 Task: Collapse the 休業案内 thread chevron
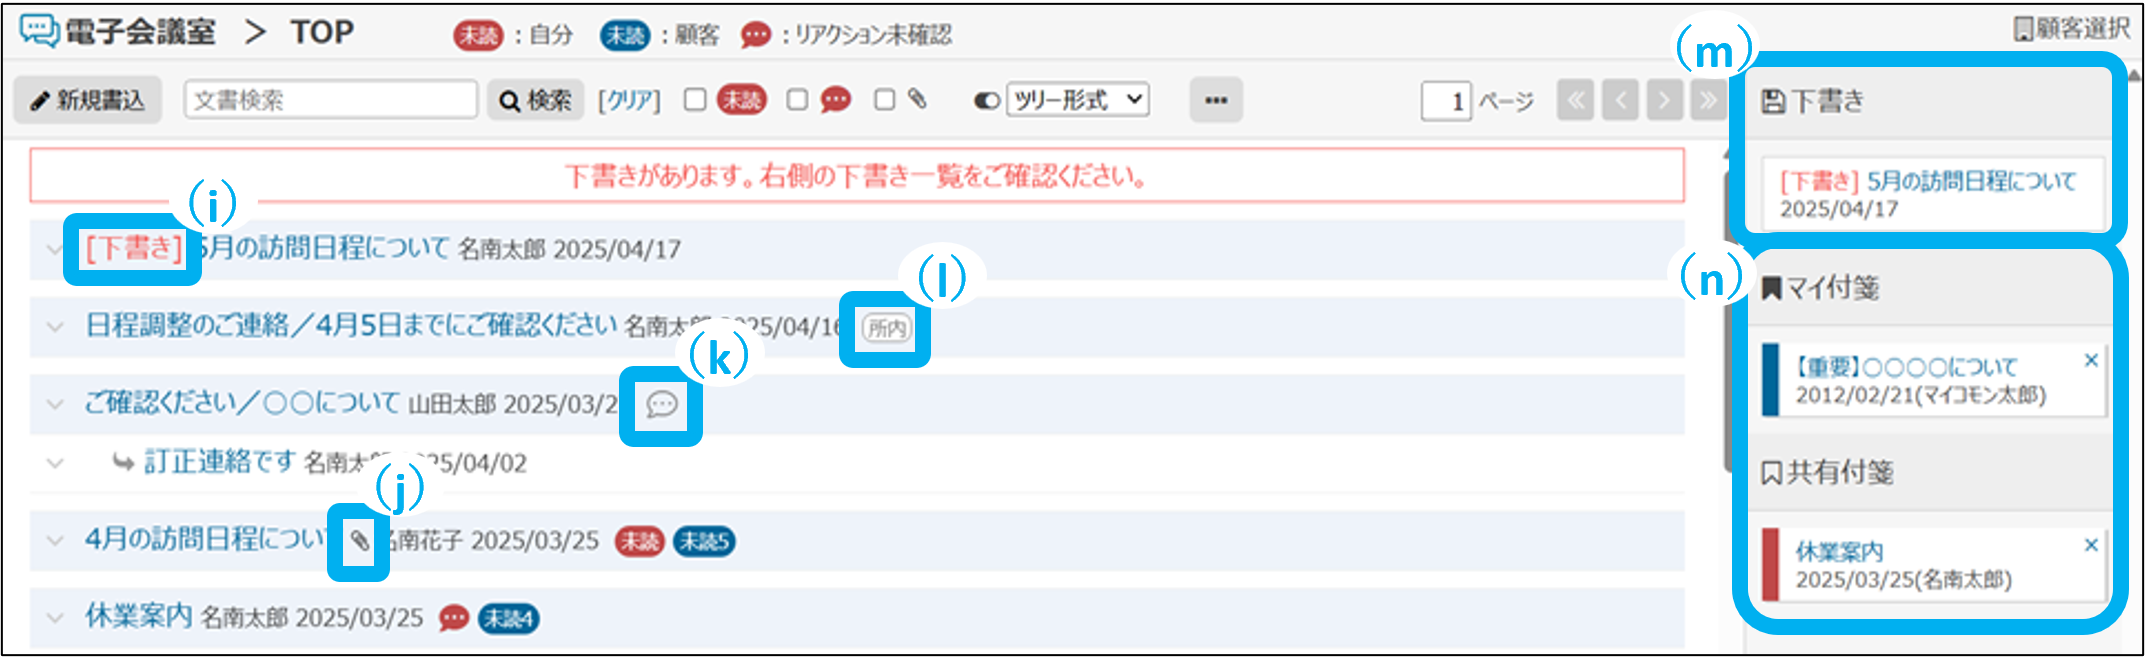55,618
